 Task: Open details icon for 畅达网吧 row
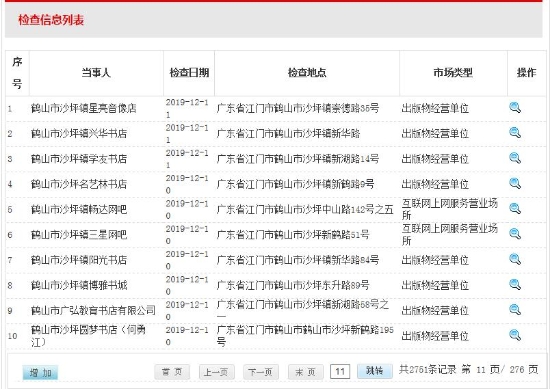515,208
